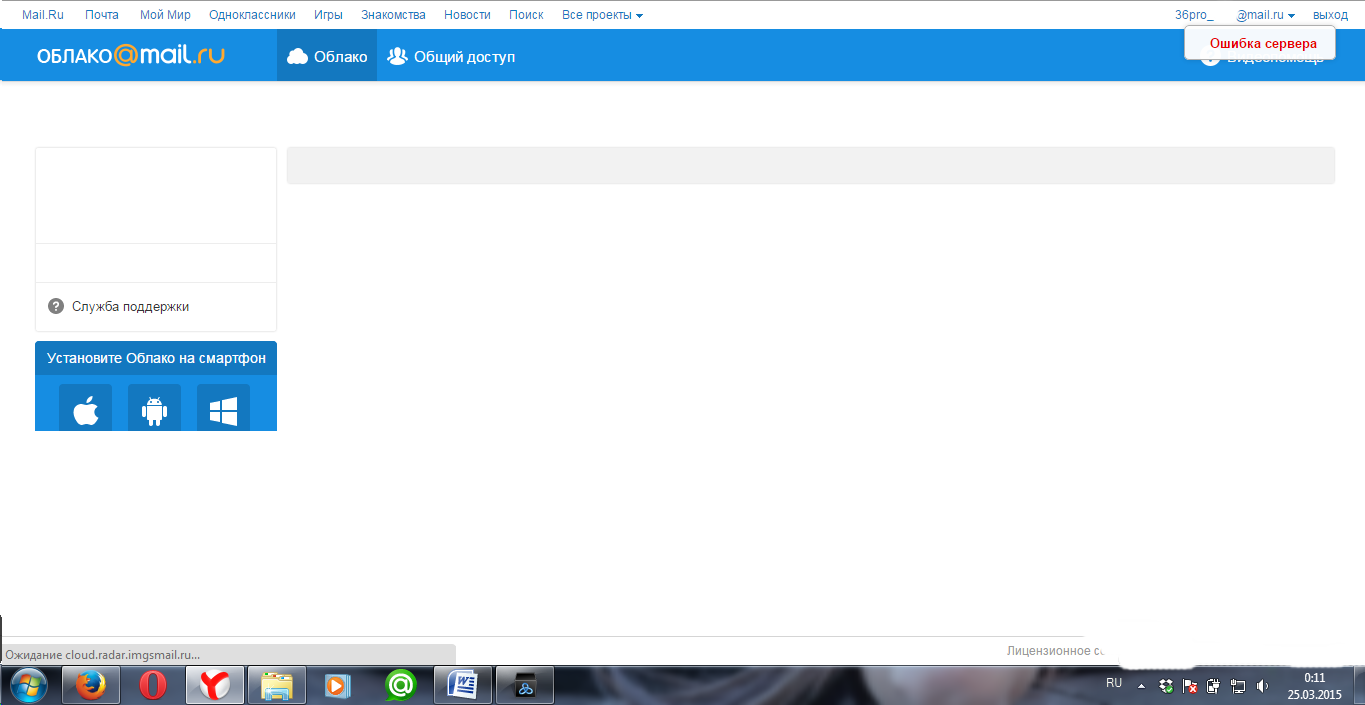
Task: Open the Одноклассники link
Action: point(252,15)
